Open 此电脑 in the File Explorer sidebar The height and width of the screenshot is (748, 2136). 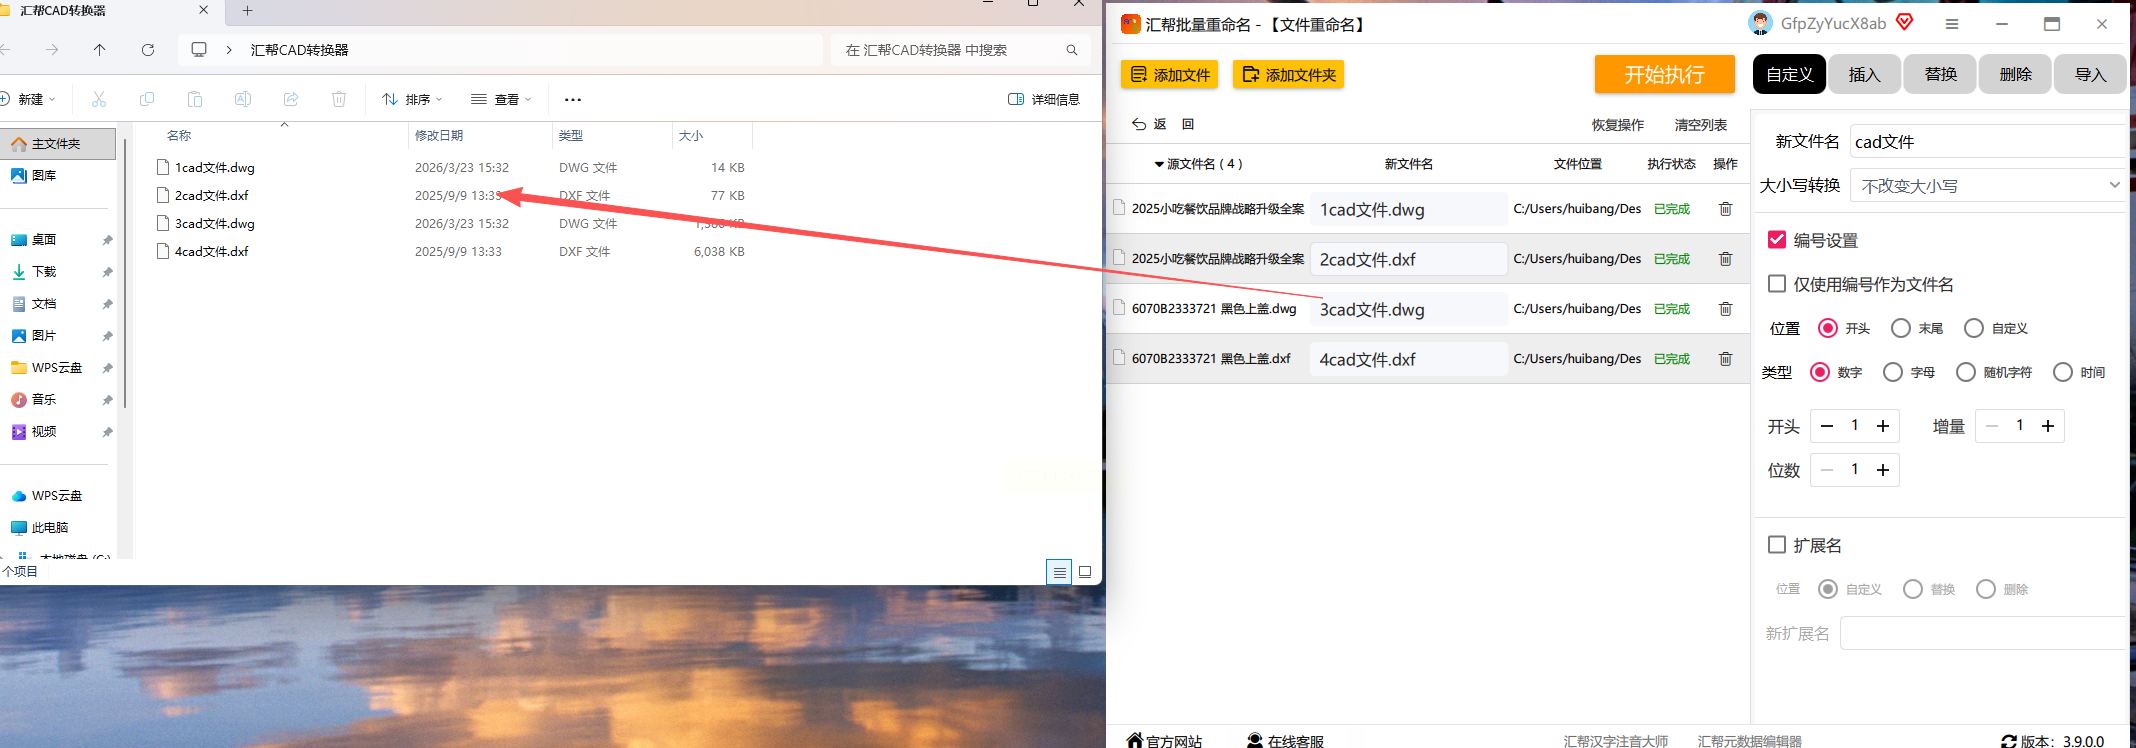[50, 528]
